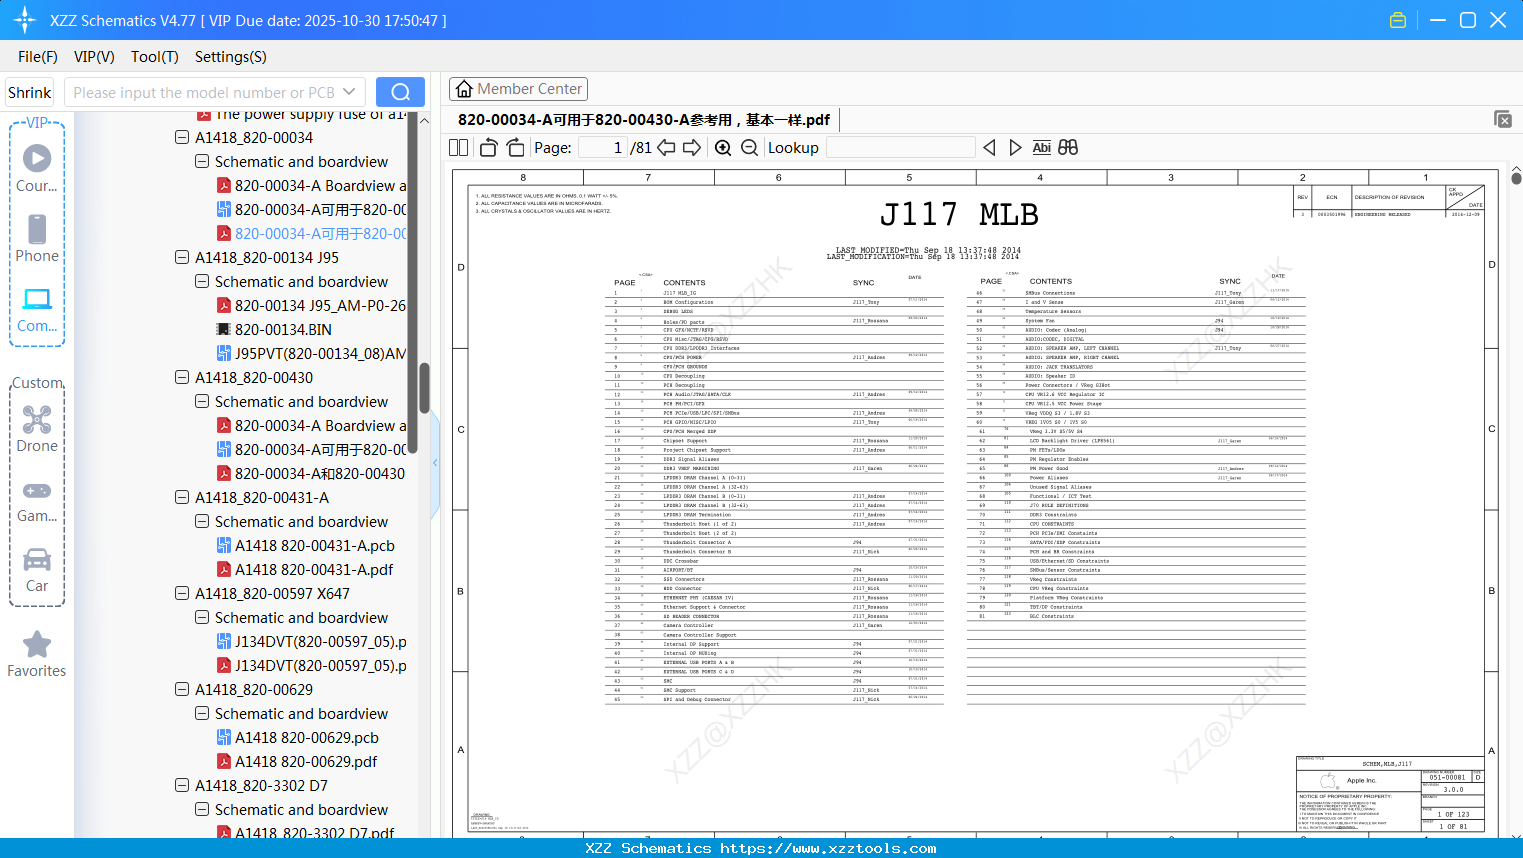Click the zoom out magnifier icon
Viewport: 1523px width, 858px height.
[x=749, y=148]
